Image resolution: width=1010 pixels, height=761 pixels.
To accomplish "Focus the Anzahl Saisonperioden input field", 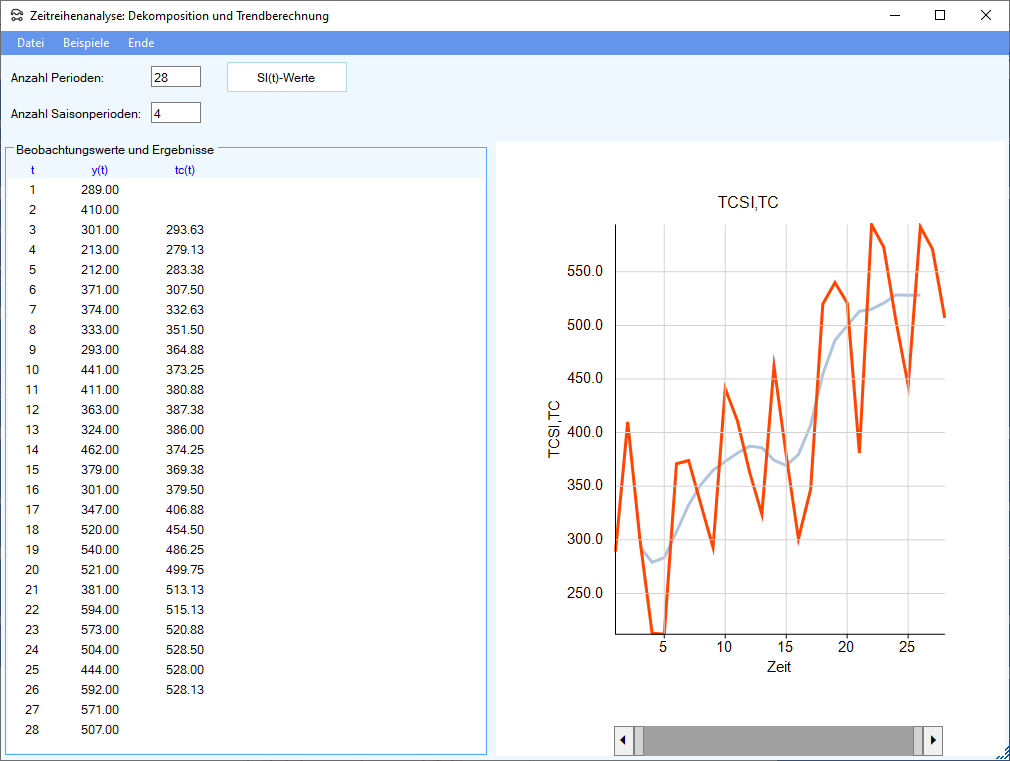I will click(x=176, y=113).
